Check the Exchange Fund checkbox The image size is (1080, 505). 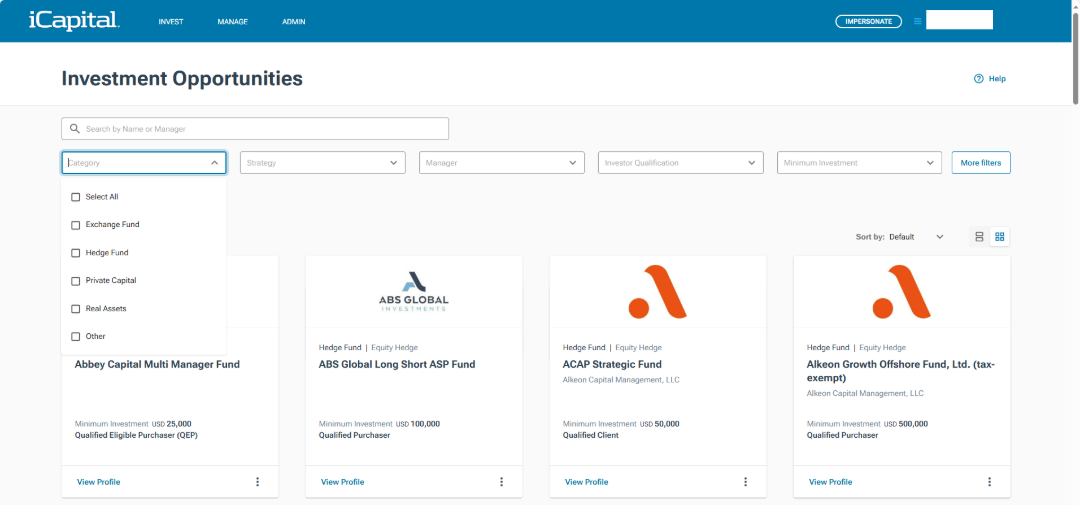[x=76, y=225]
